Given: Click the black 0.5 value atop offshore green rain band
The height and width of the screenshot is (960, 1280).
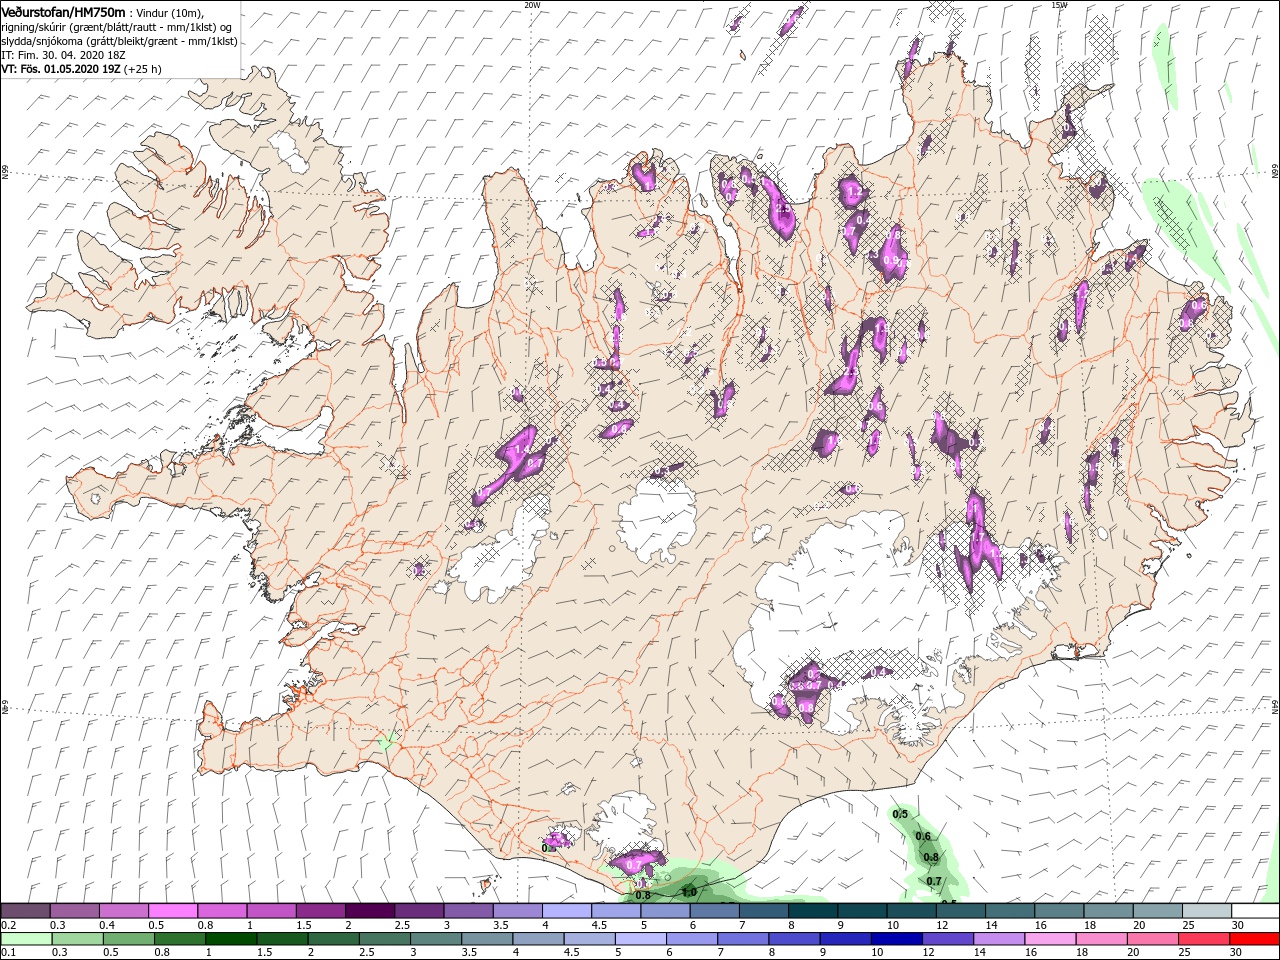Looking at the screenshot, I should click(900, 814).
